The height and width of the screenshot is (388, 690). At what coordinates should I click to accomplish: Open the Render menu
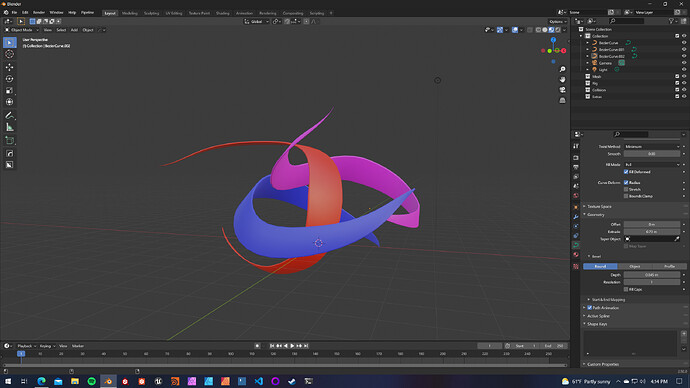pos(39,12)
